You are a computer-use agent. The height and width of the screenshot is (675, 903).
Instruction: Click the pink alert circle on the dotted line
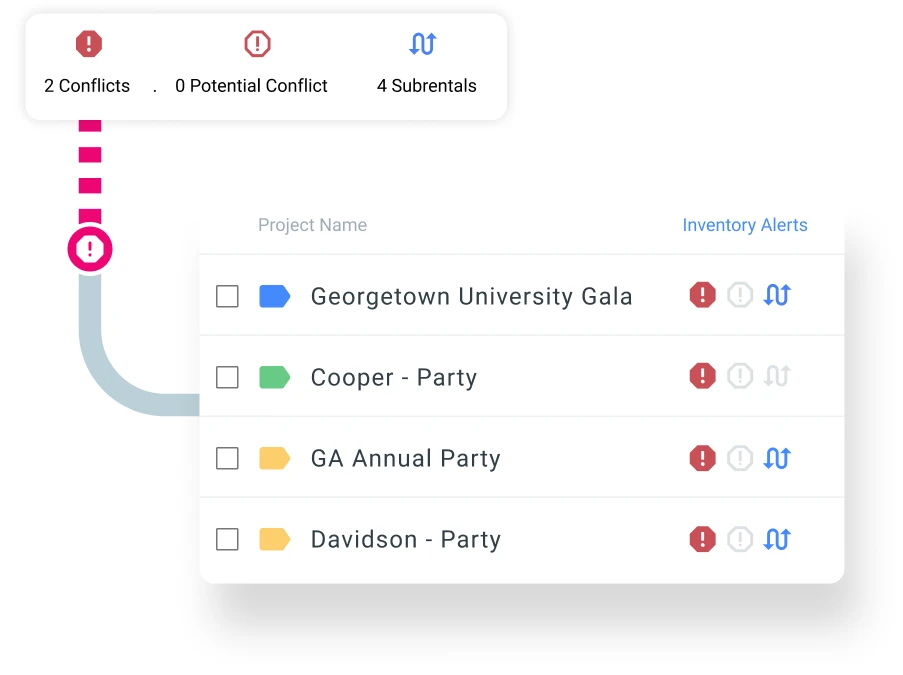90,249
